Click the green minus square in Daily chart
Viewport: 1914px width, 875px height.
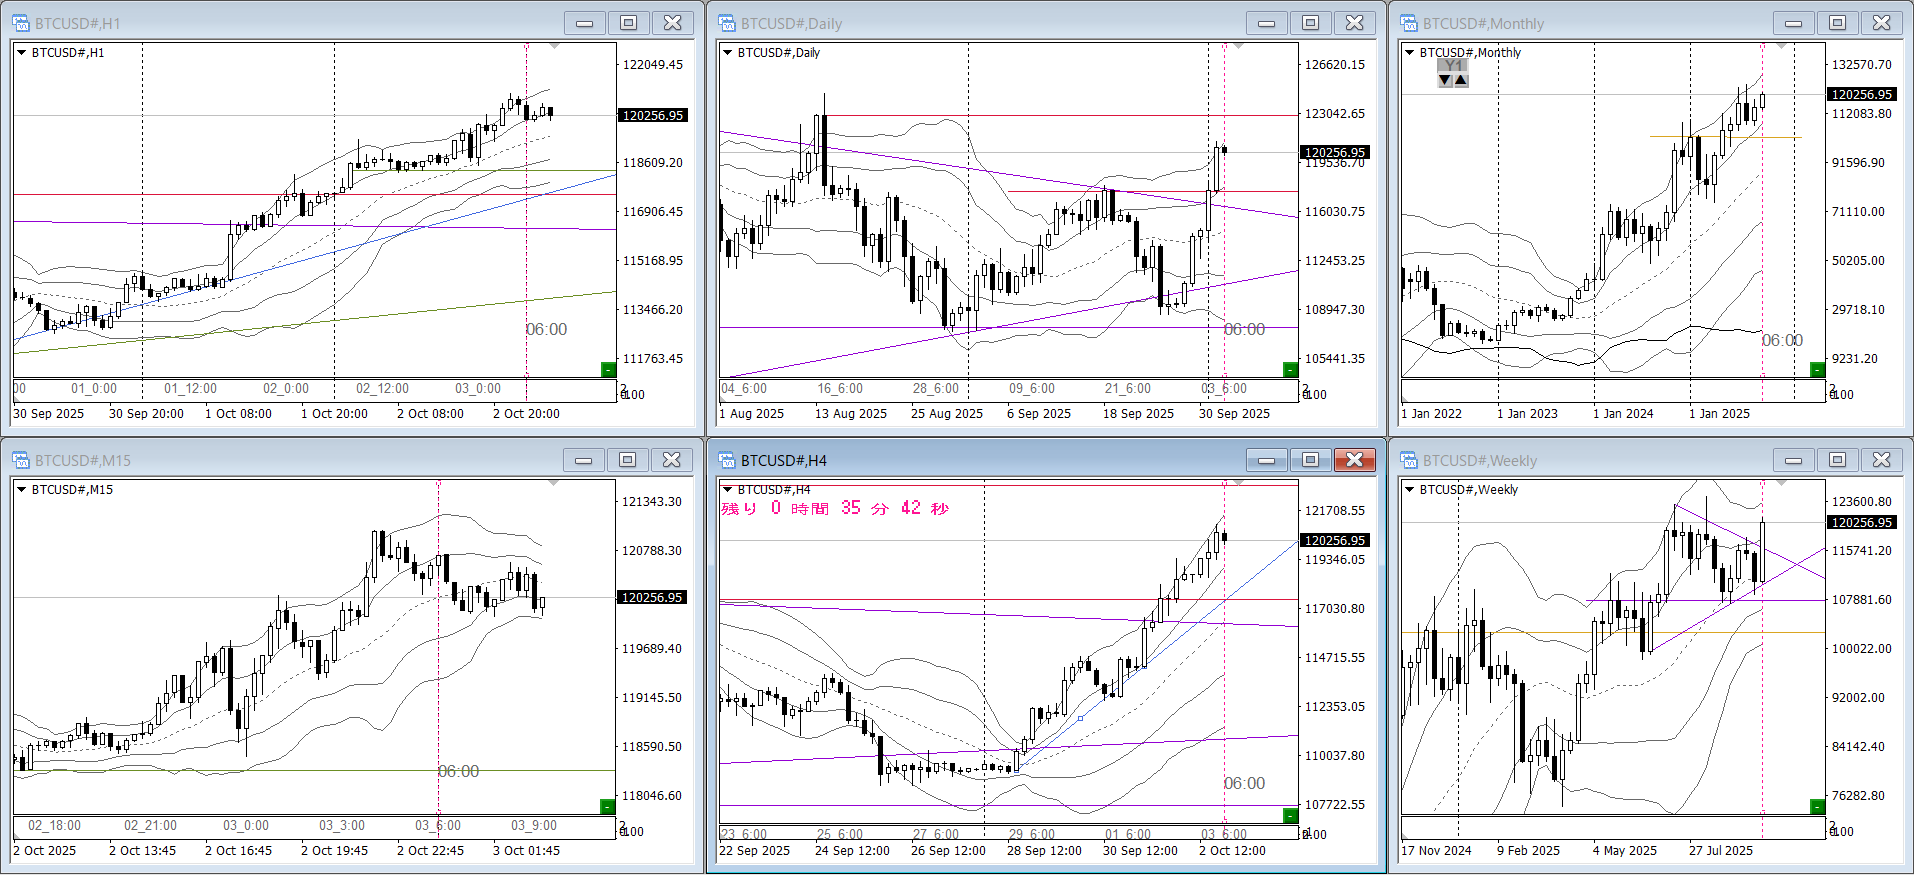(1290, 370)
